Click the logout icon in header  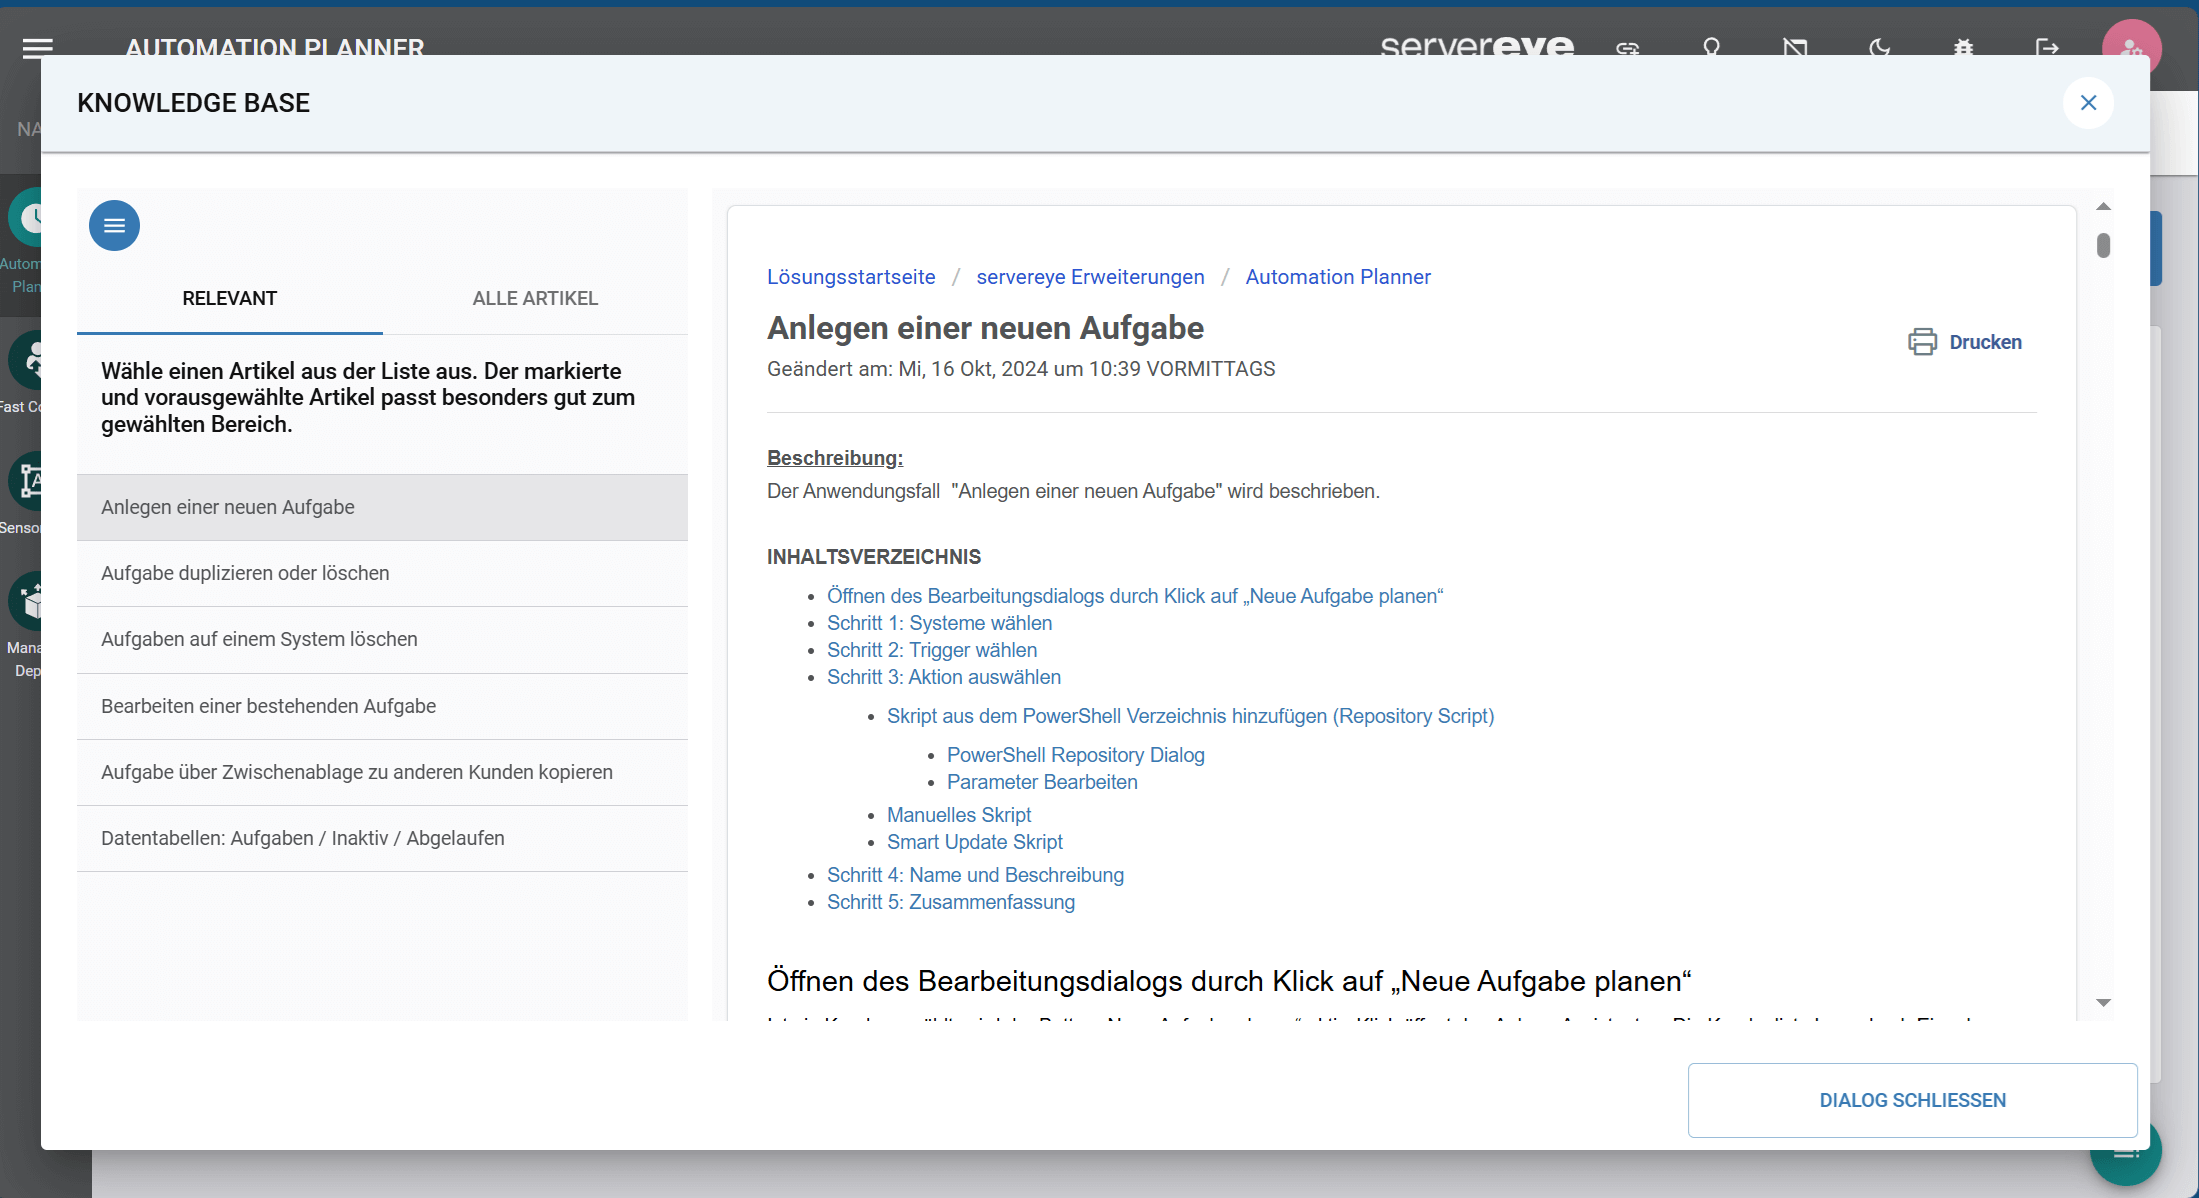tap(2046, 47)
